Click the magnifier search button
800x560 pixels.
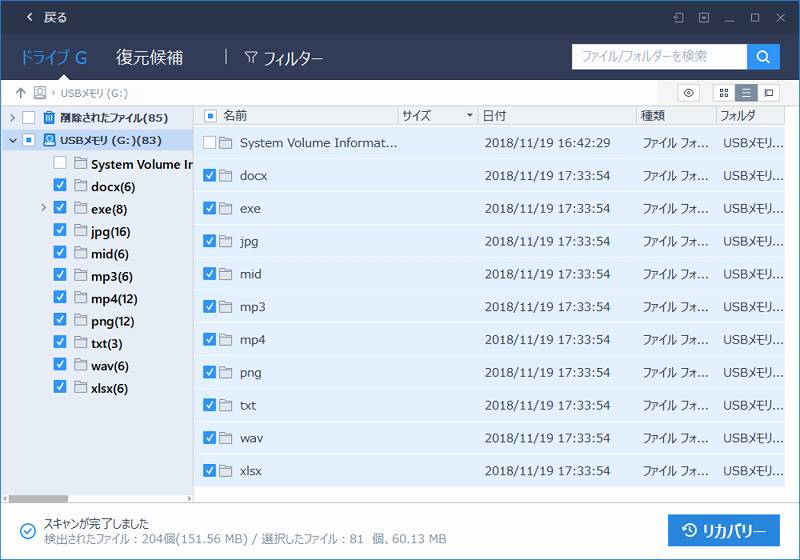[763, 57]
